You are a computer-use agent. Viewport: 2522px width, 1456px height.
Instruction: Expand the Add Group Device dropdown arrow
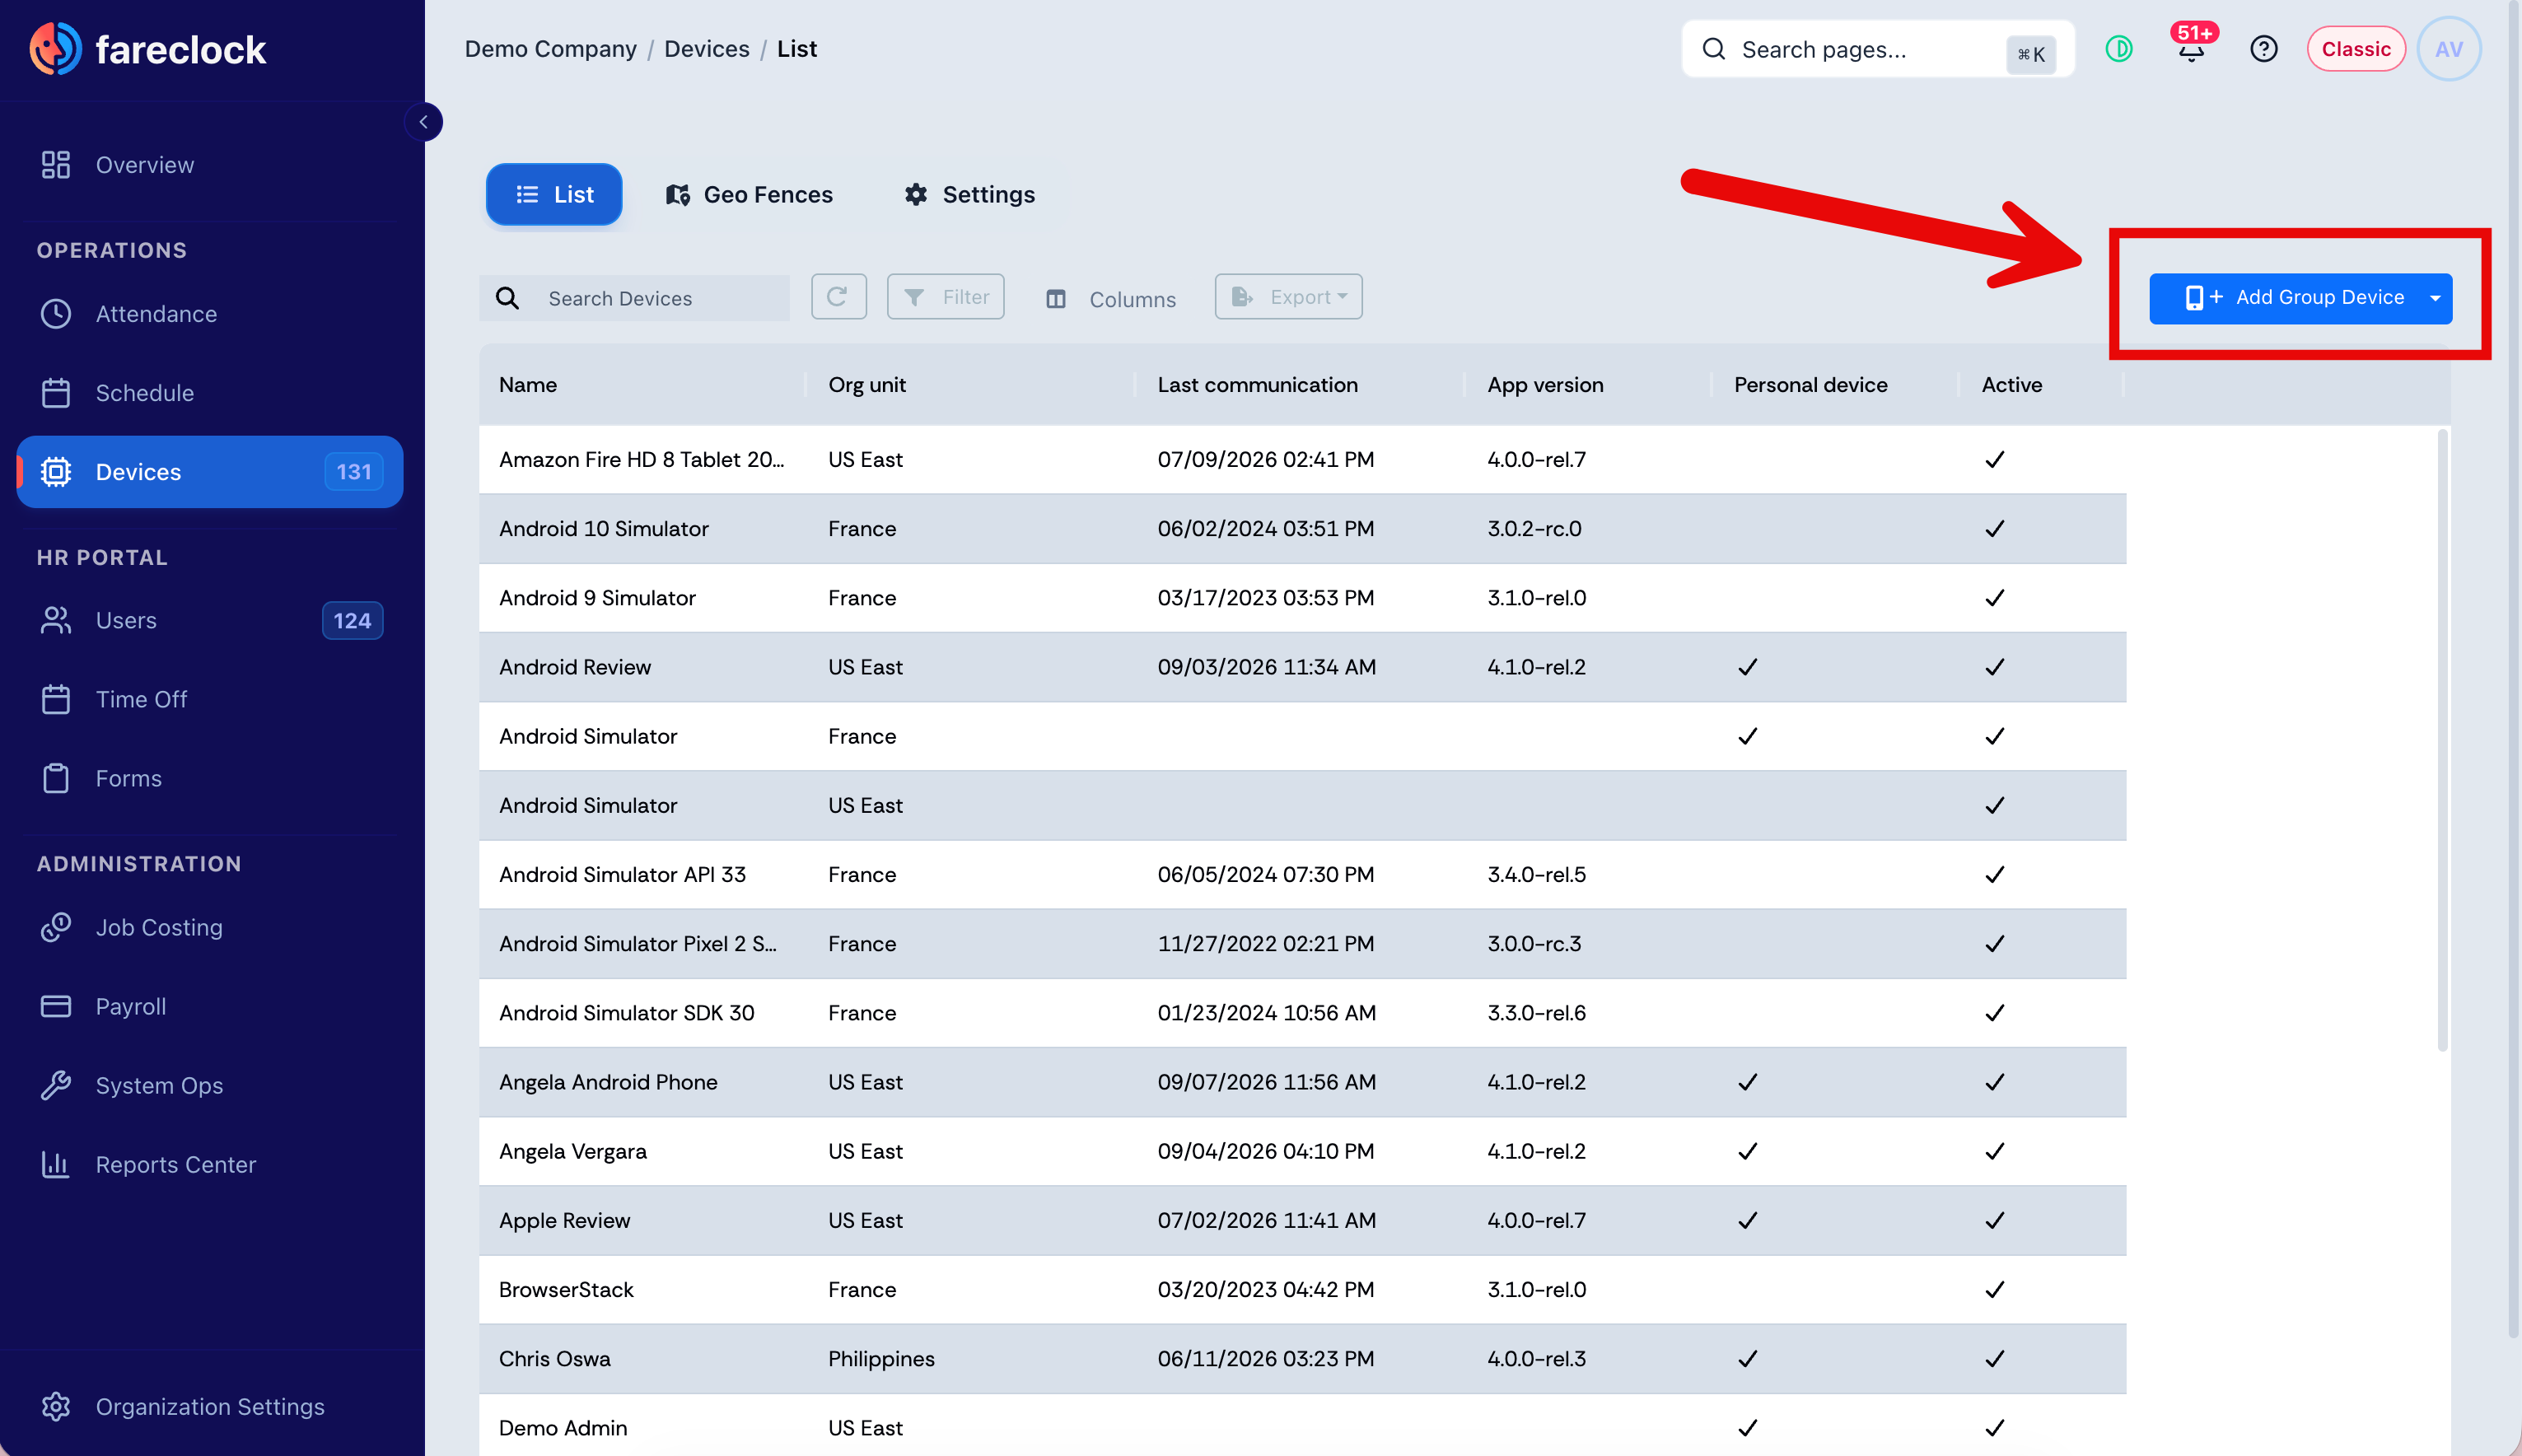[2435, 298]
